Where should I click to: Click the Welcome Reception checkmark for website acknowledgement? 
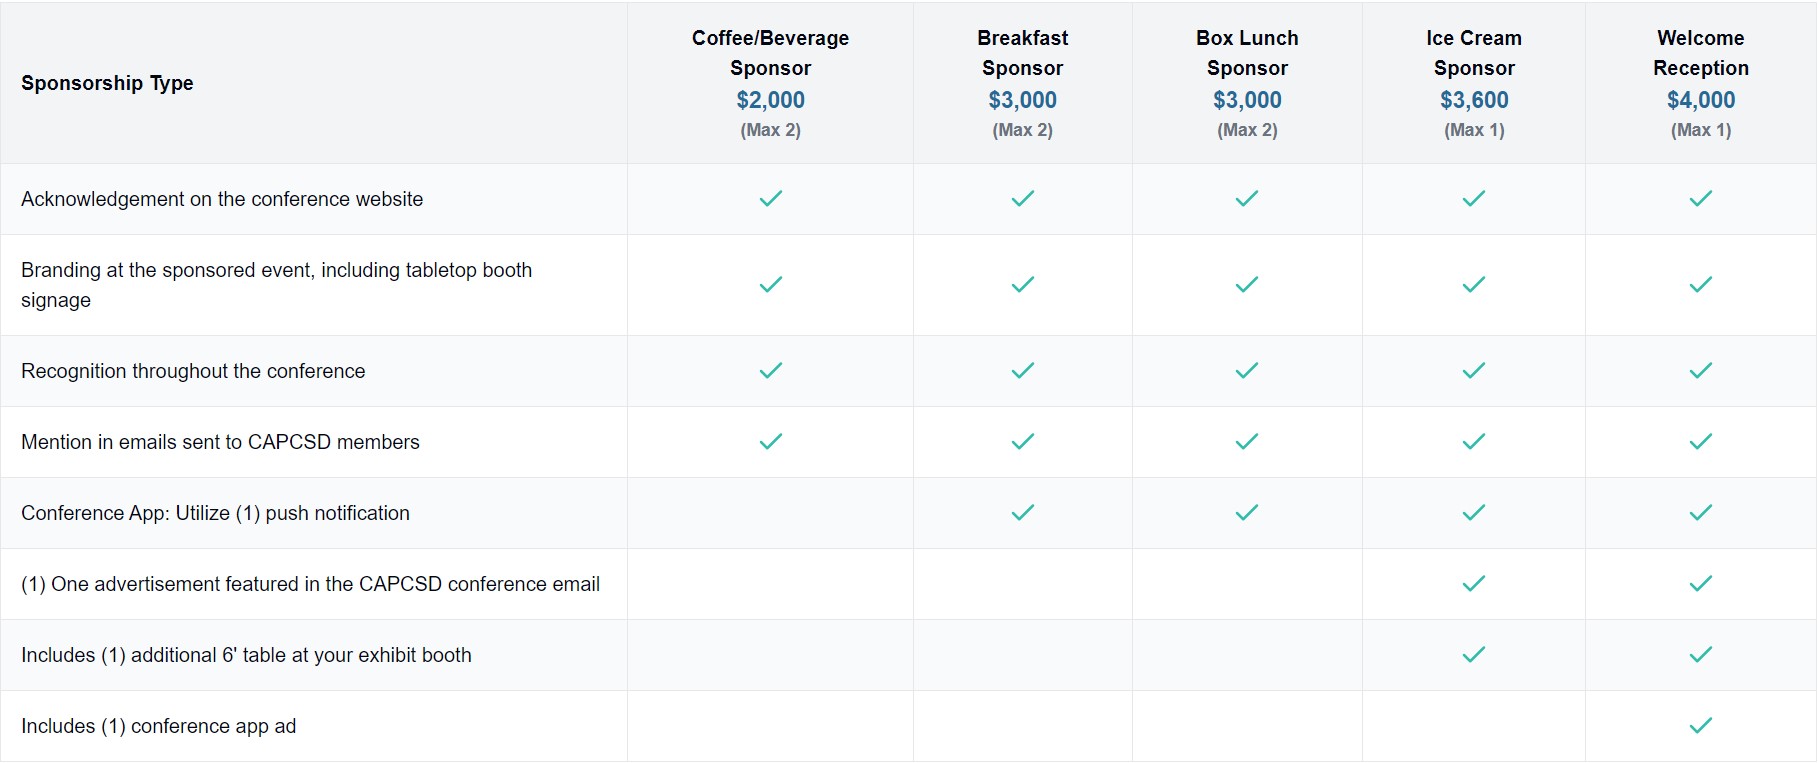coord(1701,199)
